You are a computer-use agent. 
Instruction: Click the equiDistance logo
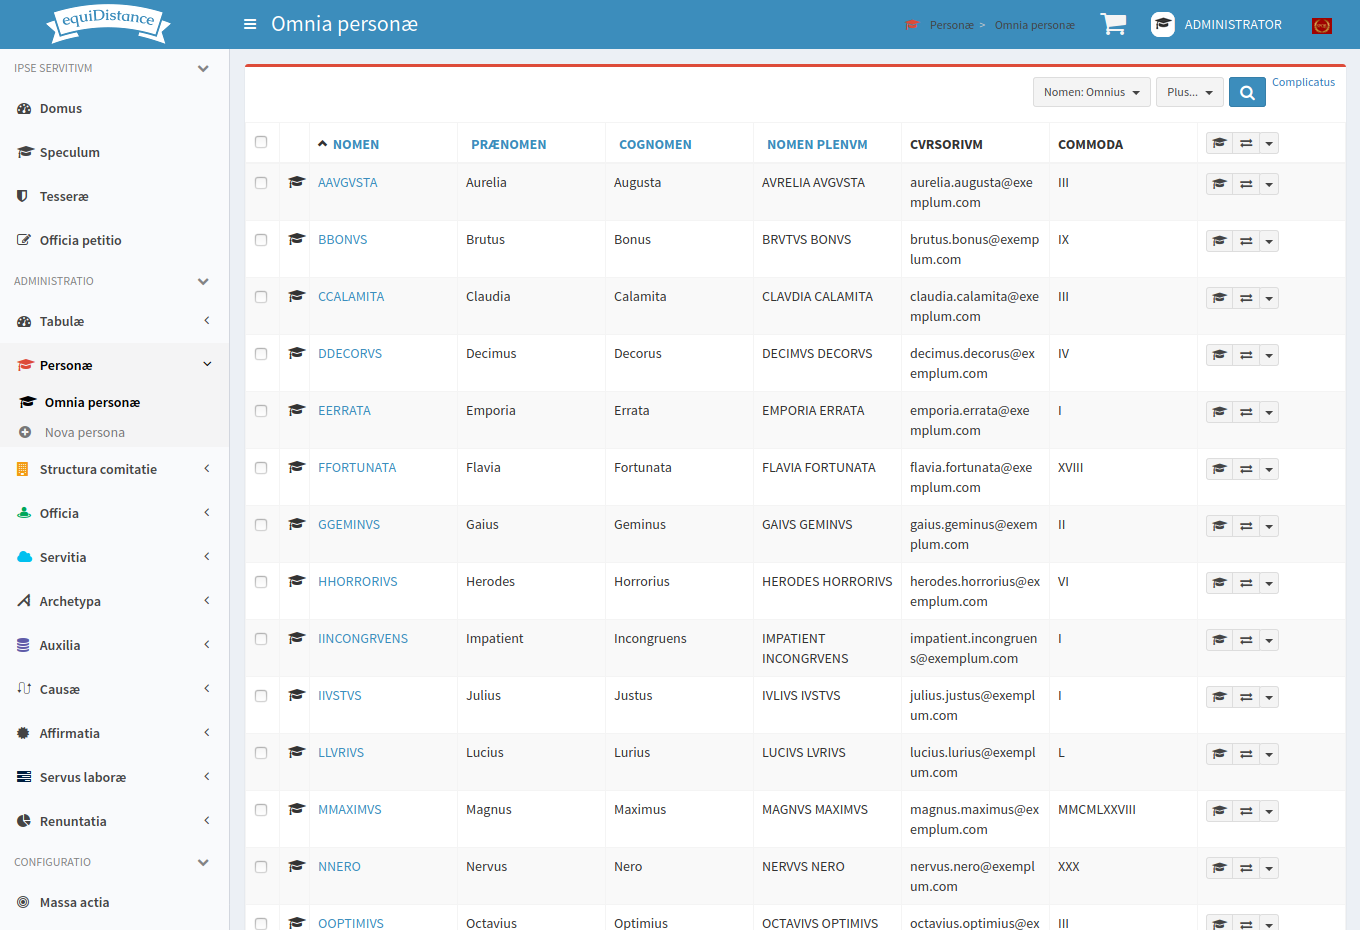pos(108,23)
